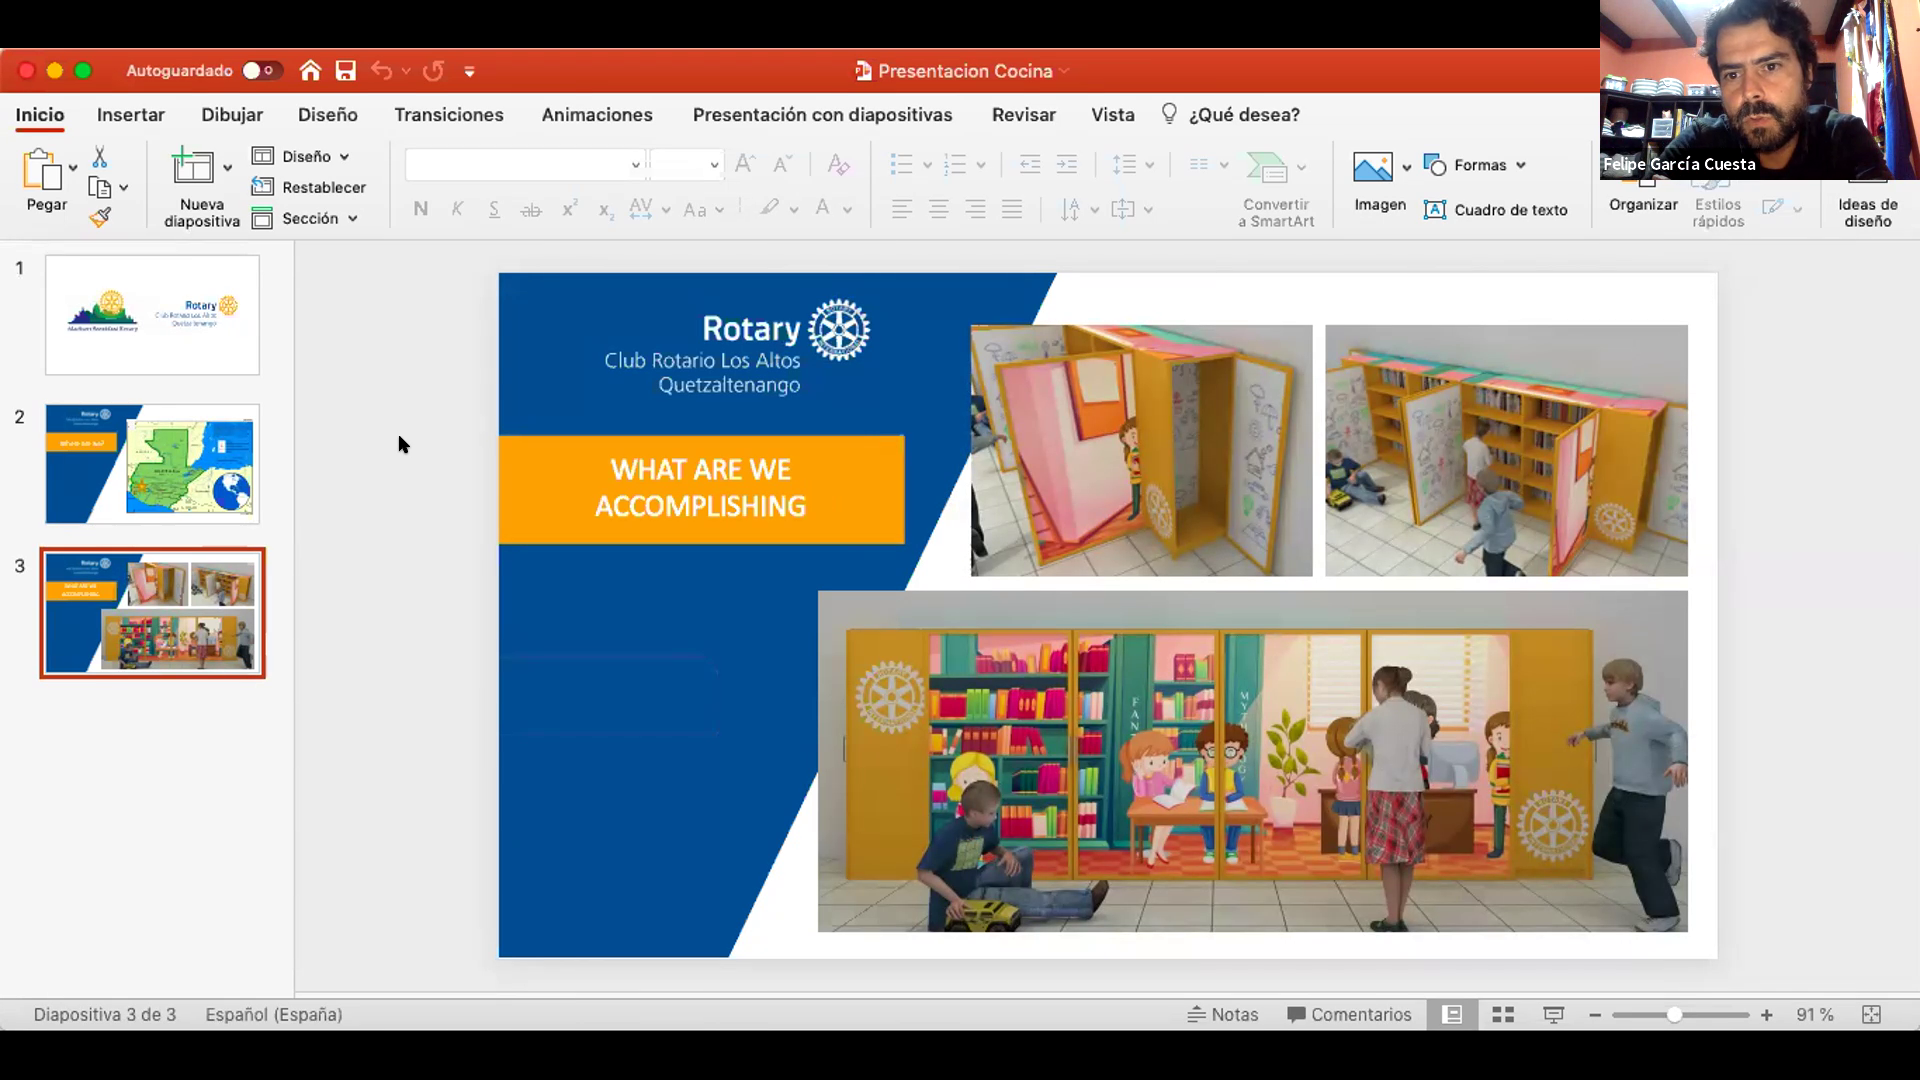
Task: Click the Cut scissors icon
Action: click(100, 157)
